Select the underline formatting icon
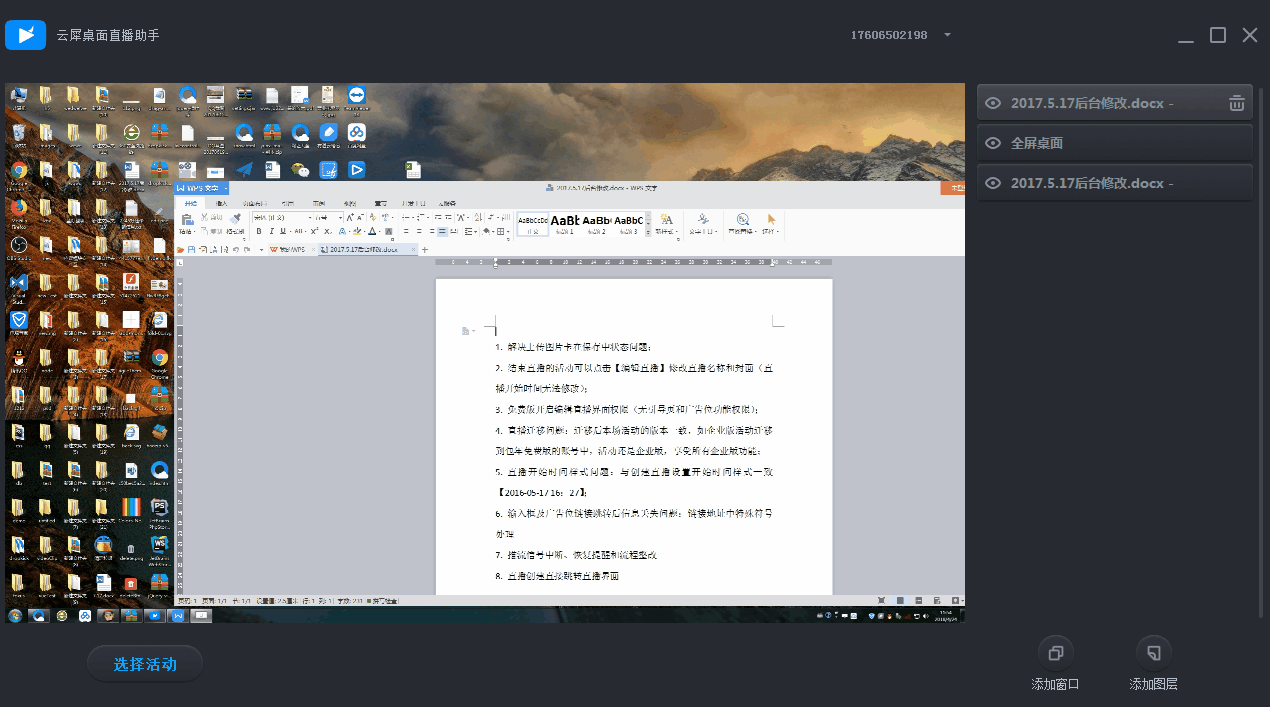Viewport: 1270px width, 707px height. tap(281, 231)
